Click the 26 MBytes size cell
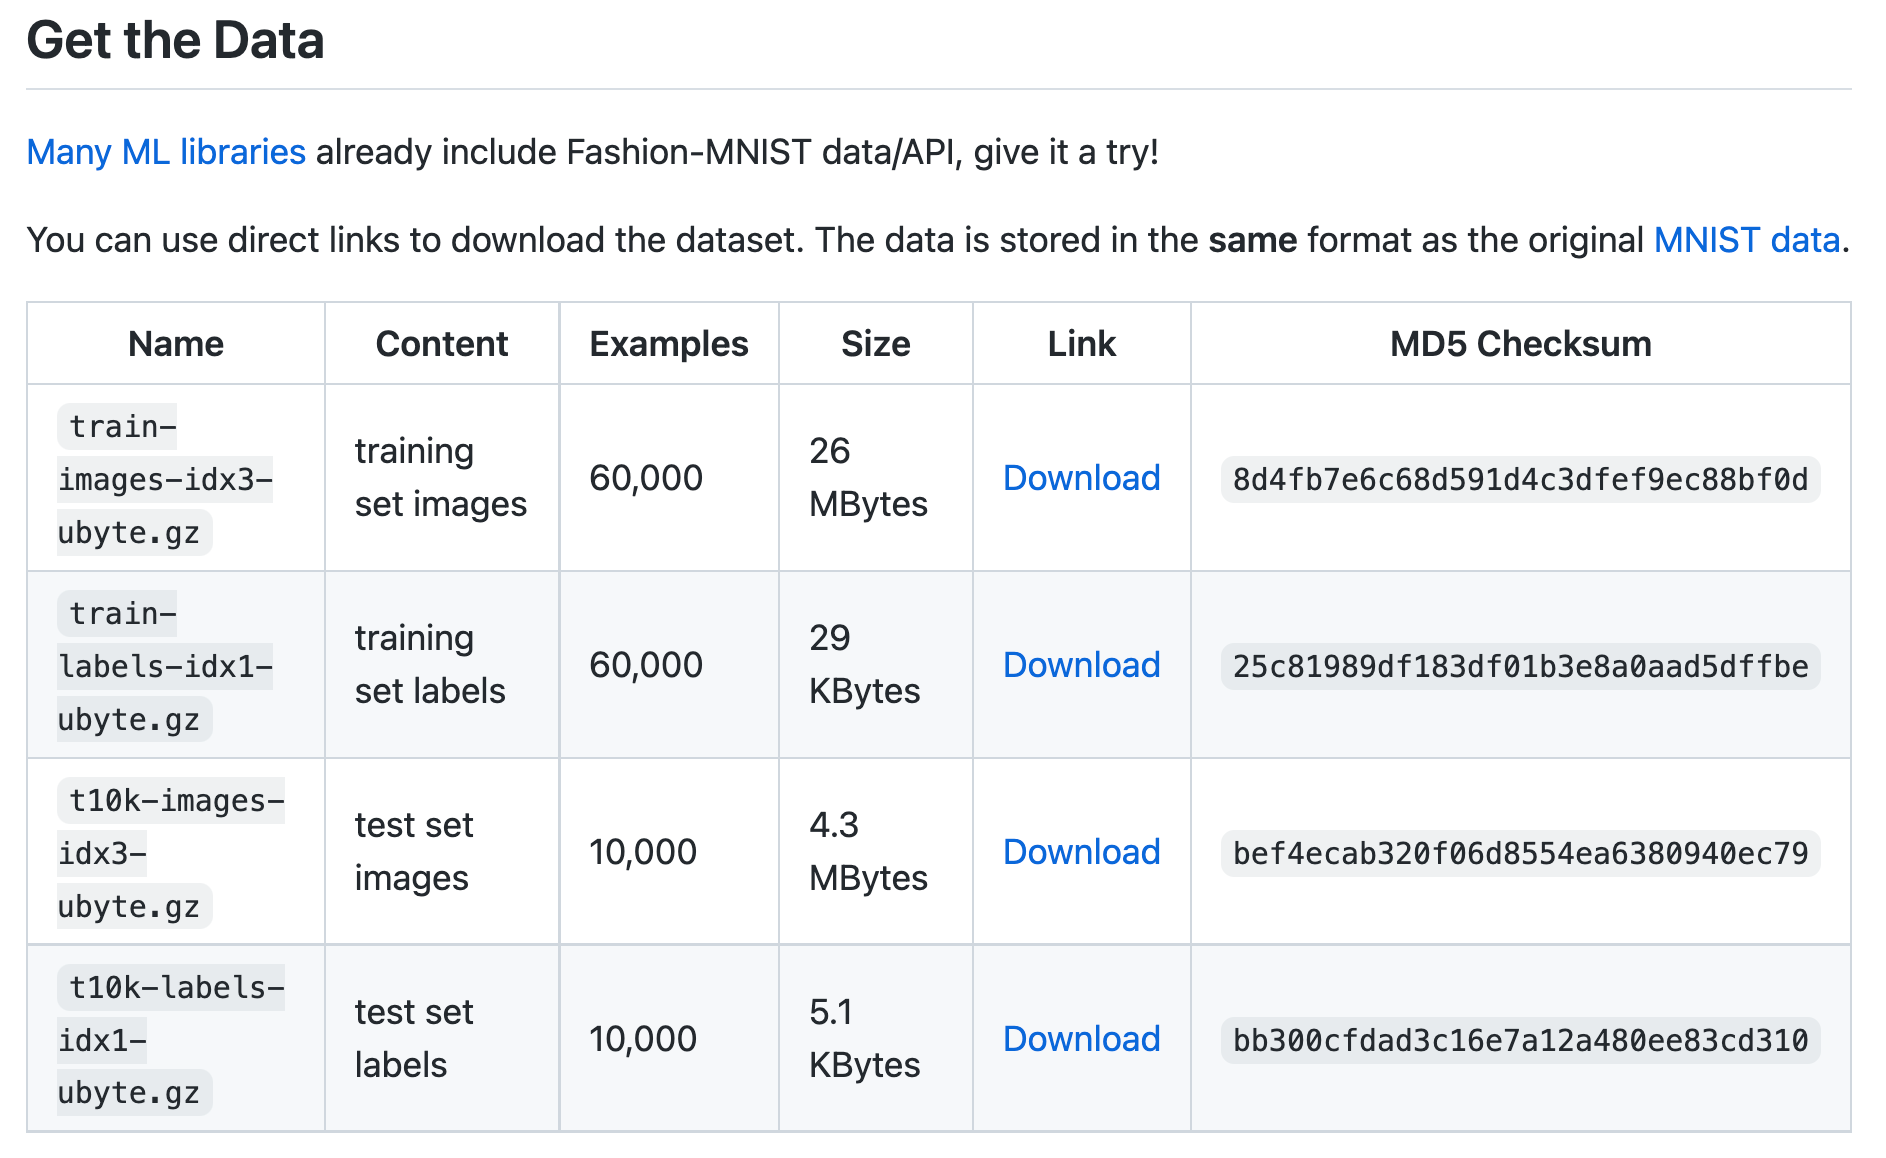The height and width of the screenshot is (1158, 1886). click(868, 478)
